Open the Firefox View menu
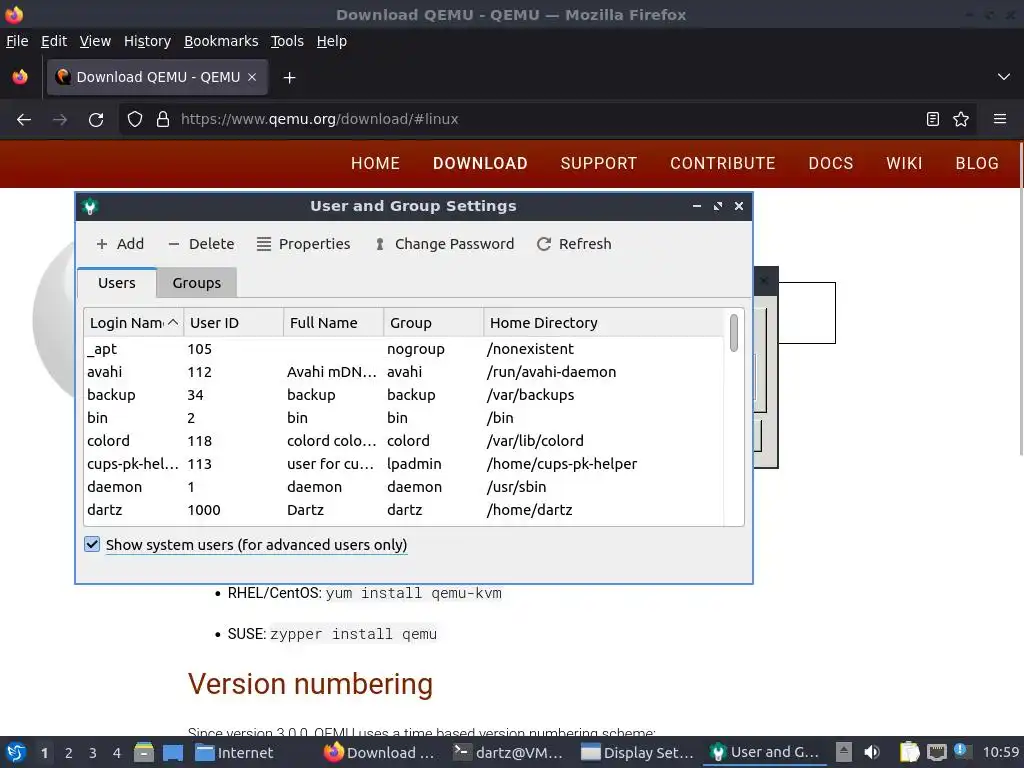Screen dimensions: 1024x768 click(95, 41)
